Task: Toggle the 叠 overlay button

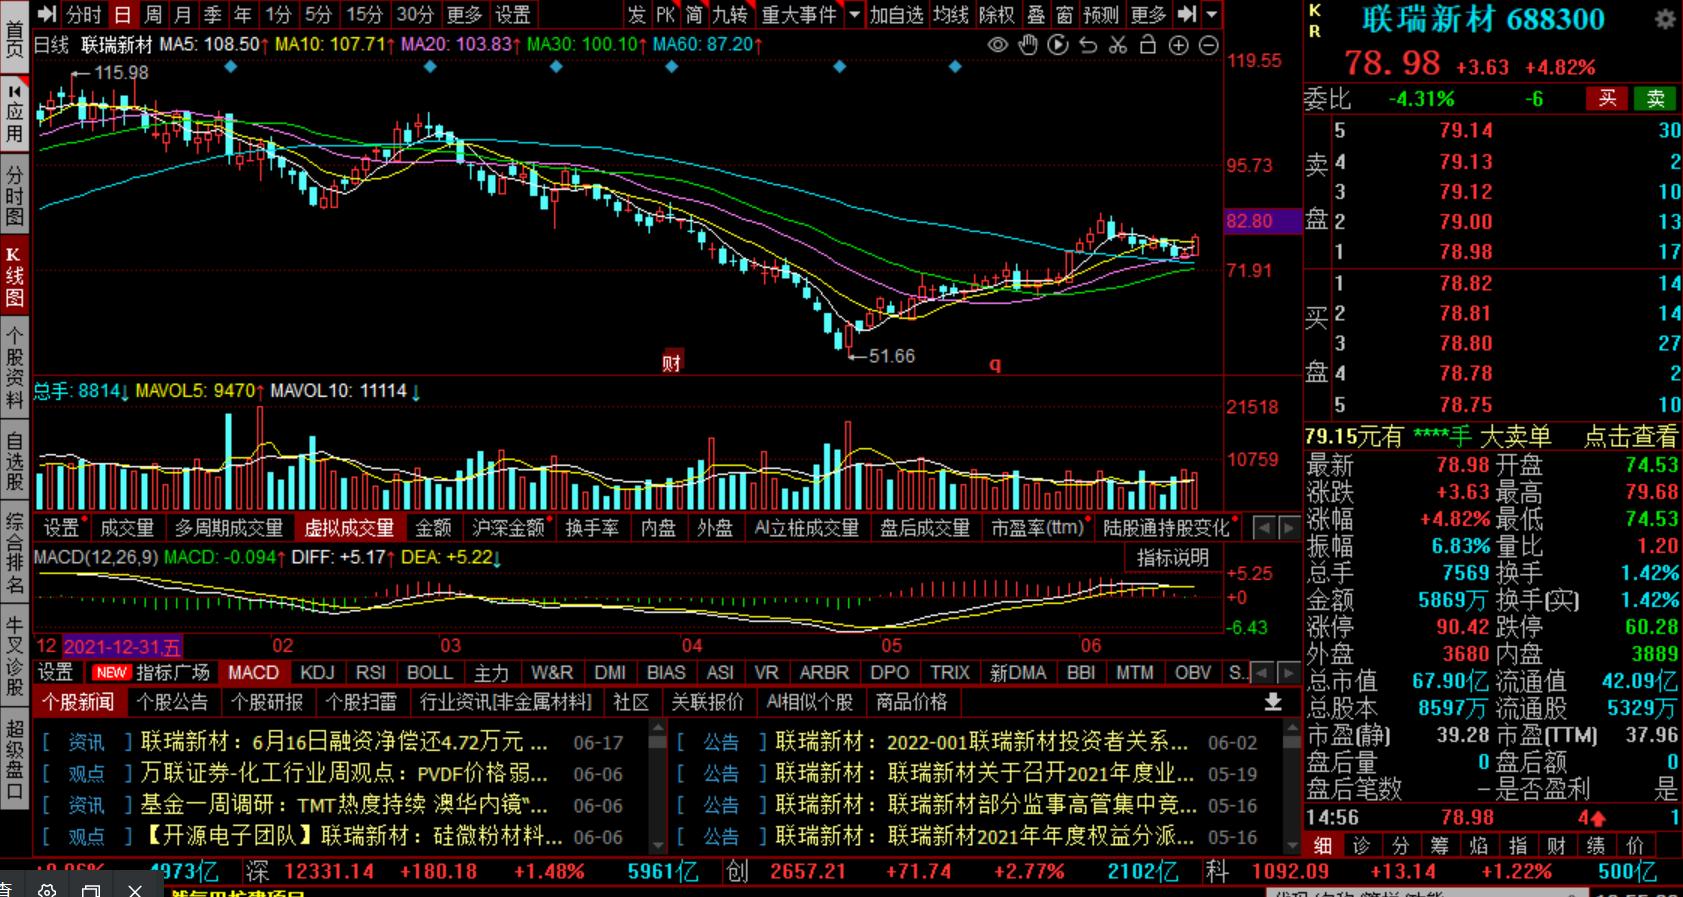Action: pos(1036,14)
